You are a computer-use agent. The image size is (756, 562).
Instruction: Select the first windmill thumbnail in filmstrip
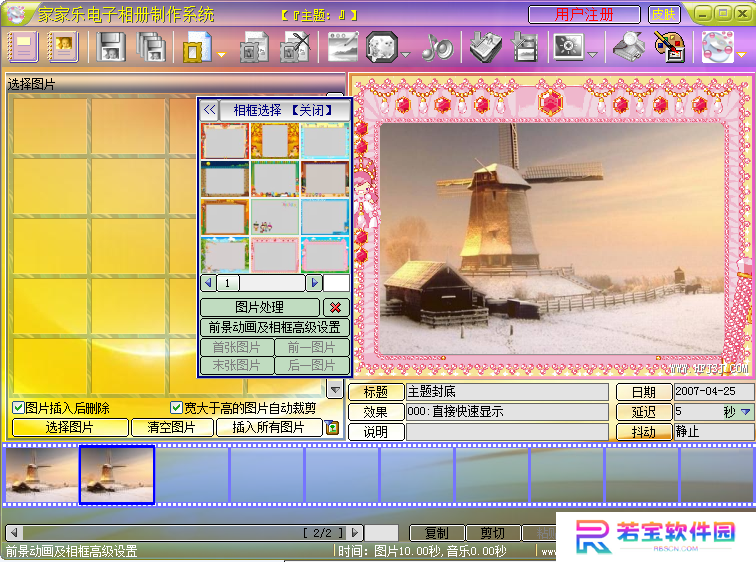pos(41,475)
